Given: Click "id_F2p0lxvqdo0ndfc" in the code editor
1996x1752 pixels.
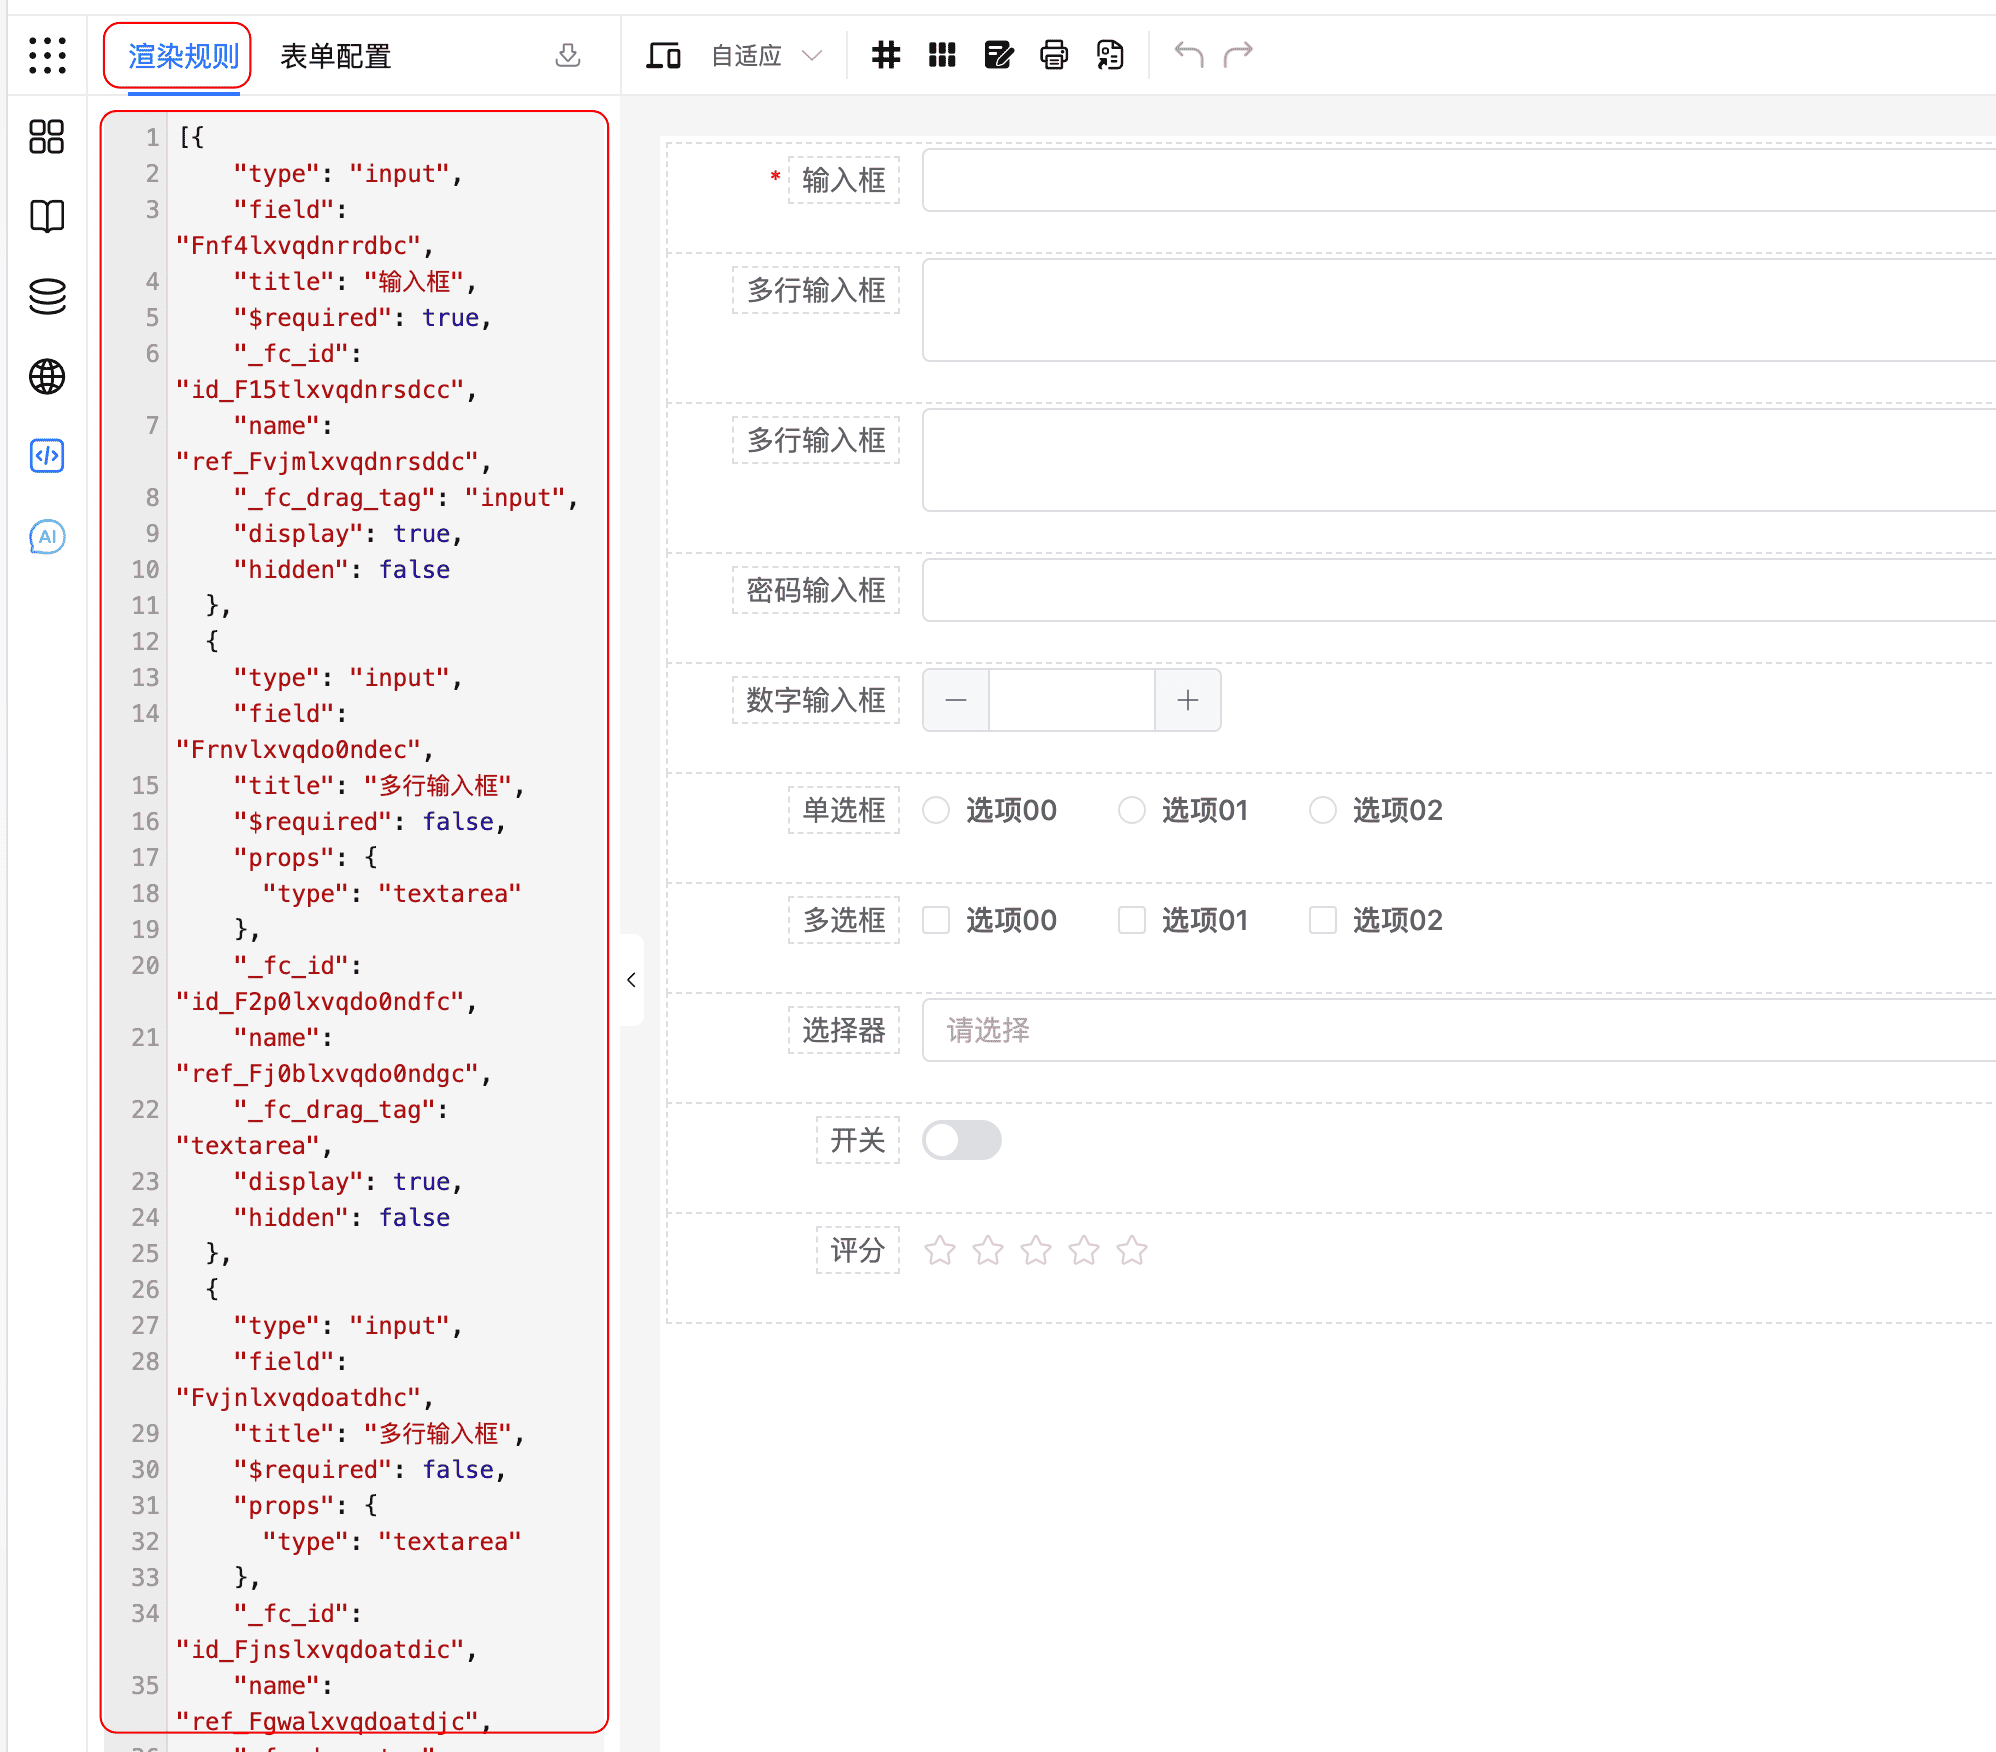Looking at the screenshot, I should coord(320,1001).
